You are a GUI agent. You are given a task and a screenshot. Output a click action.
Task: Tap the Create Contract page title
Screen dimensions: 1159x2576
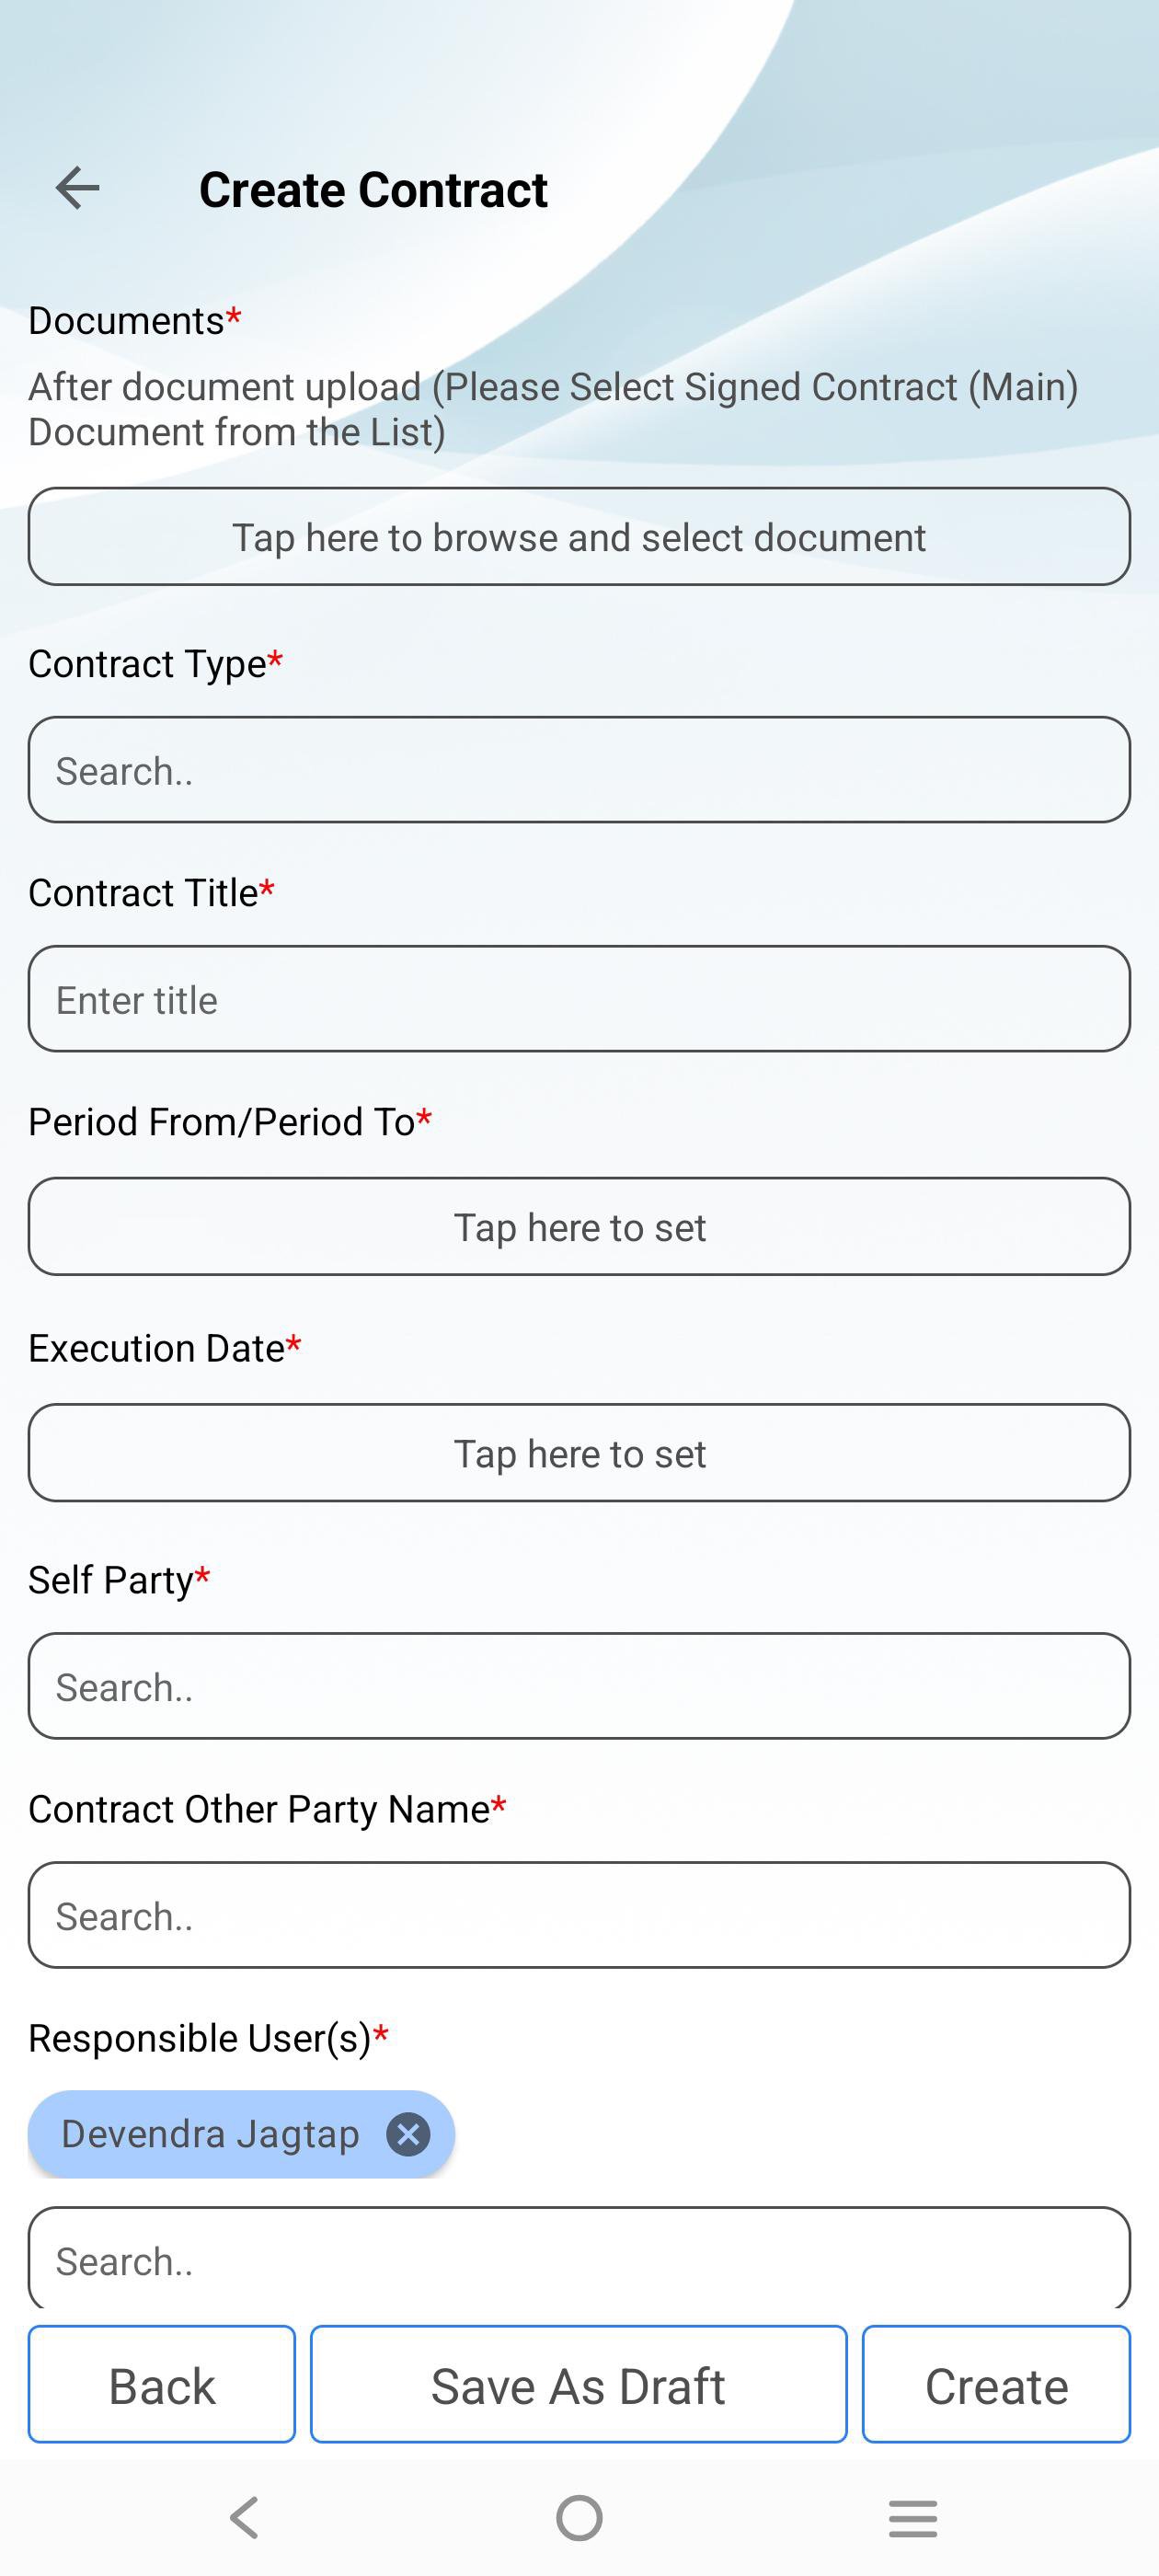(373, 189)
